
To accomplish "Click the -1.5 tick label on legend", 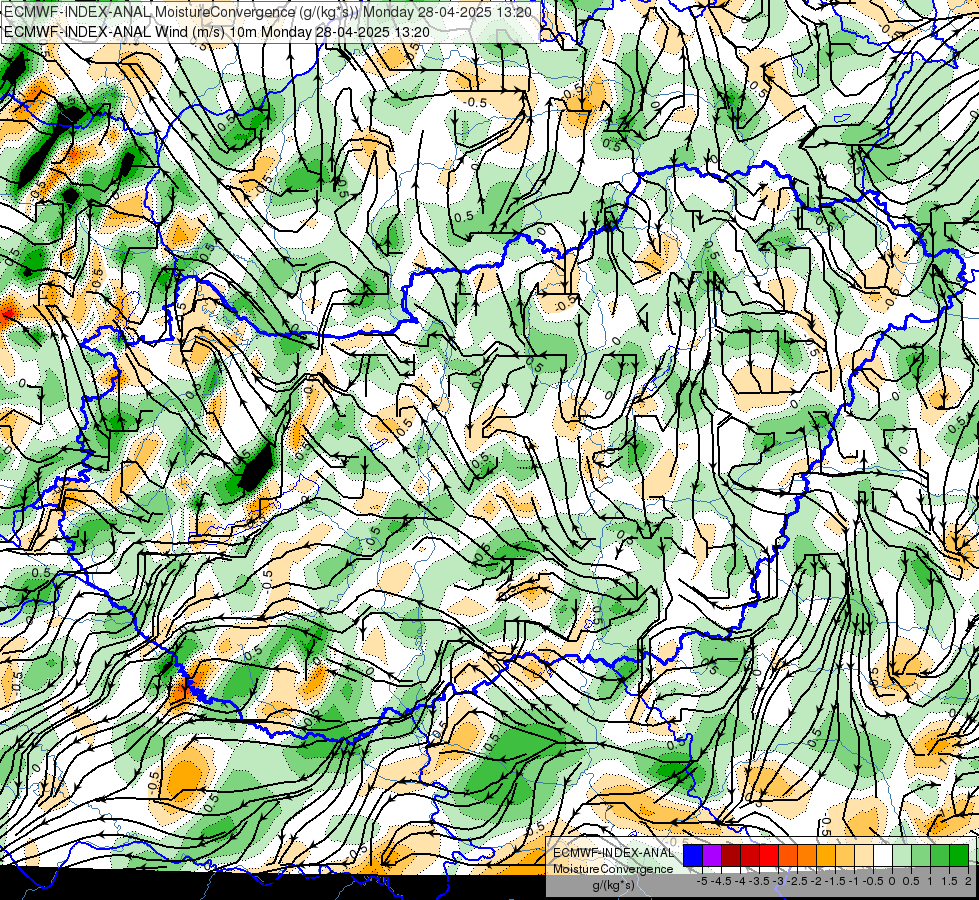I will 835,881.
